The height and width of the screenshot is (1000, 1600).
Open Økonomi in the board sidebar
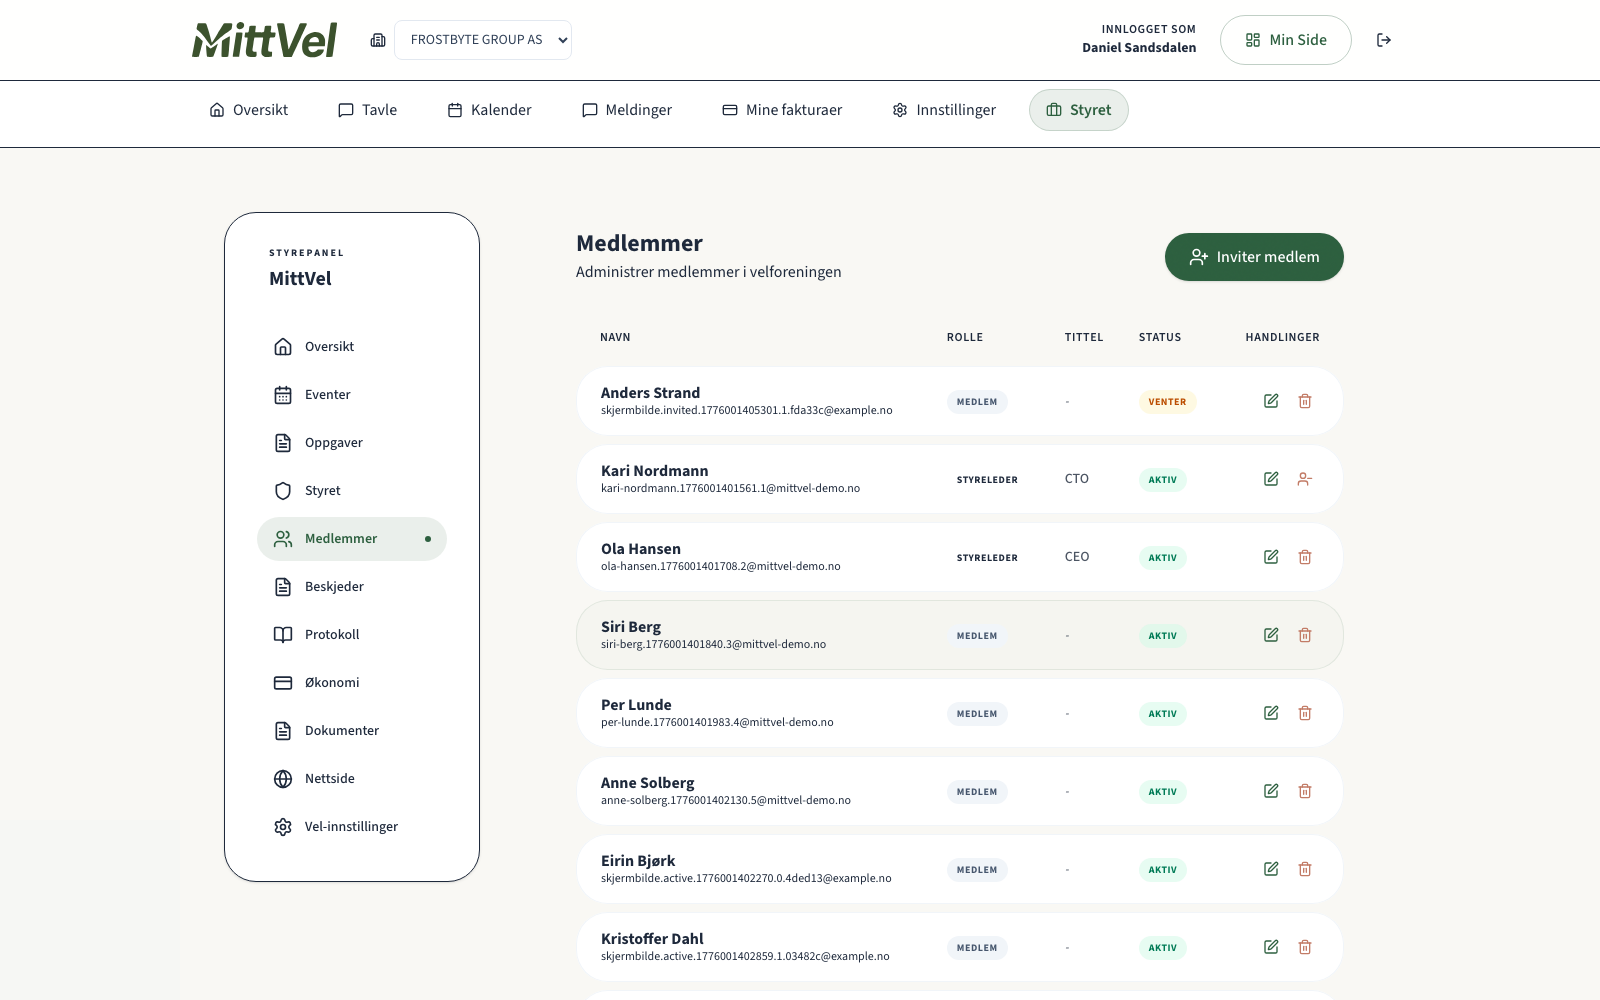(x=332, y=683)
